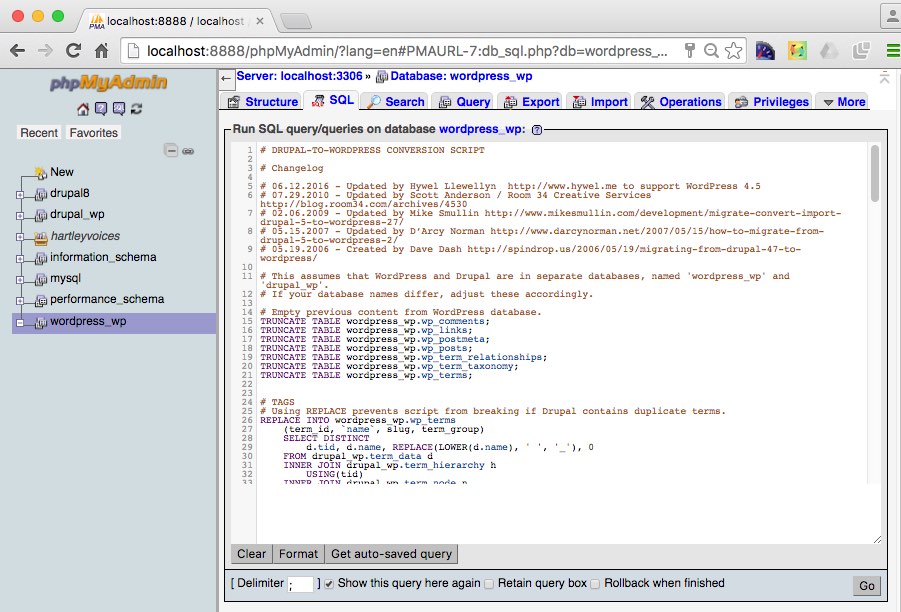Screen dimensions: 901x612
Task: Bookmark this page with the star icon
Action: [x=733, y=51]
